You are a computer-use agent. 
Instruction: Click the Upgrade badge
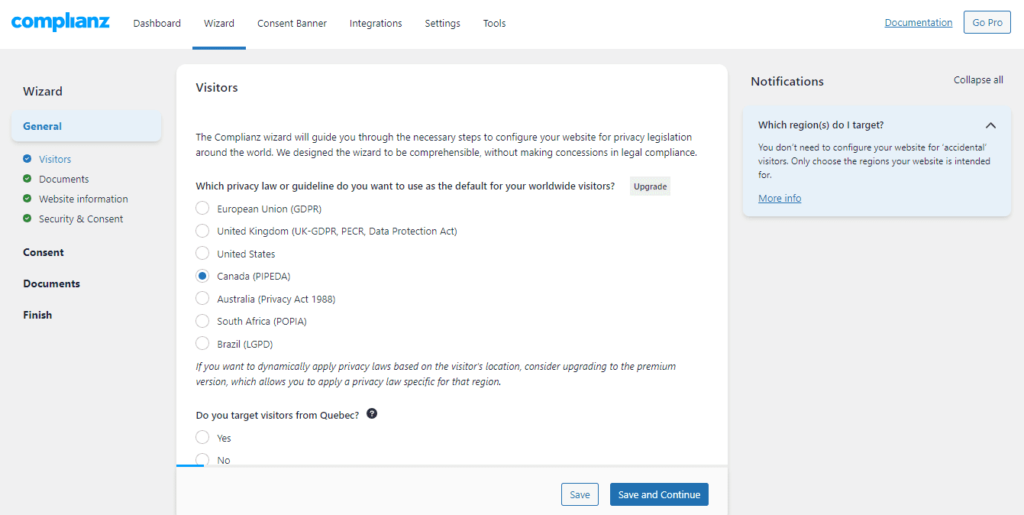[650, 186]
